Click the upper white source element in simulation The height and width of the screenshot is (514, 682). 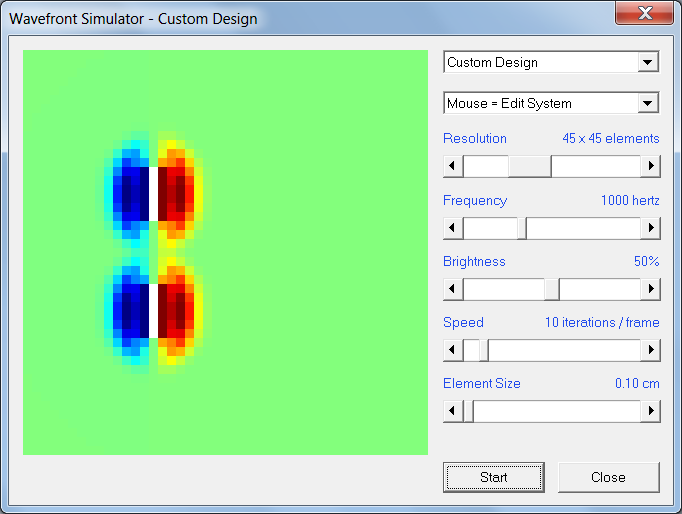[153, 194]
